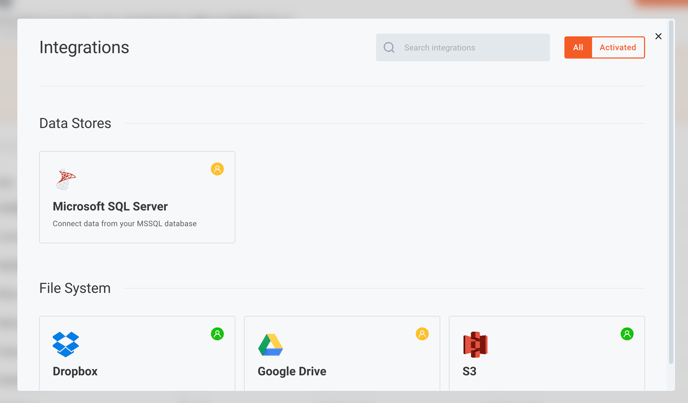This screenshot has height=403, width=688.
Task: Click the magnifier search icon
Action: (x=389, y=47)
